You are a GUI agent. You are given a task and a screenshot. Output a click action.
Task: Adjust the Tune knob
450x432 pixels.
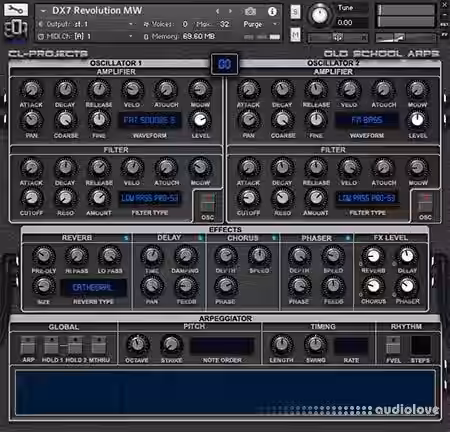tap(319, 15)
